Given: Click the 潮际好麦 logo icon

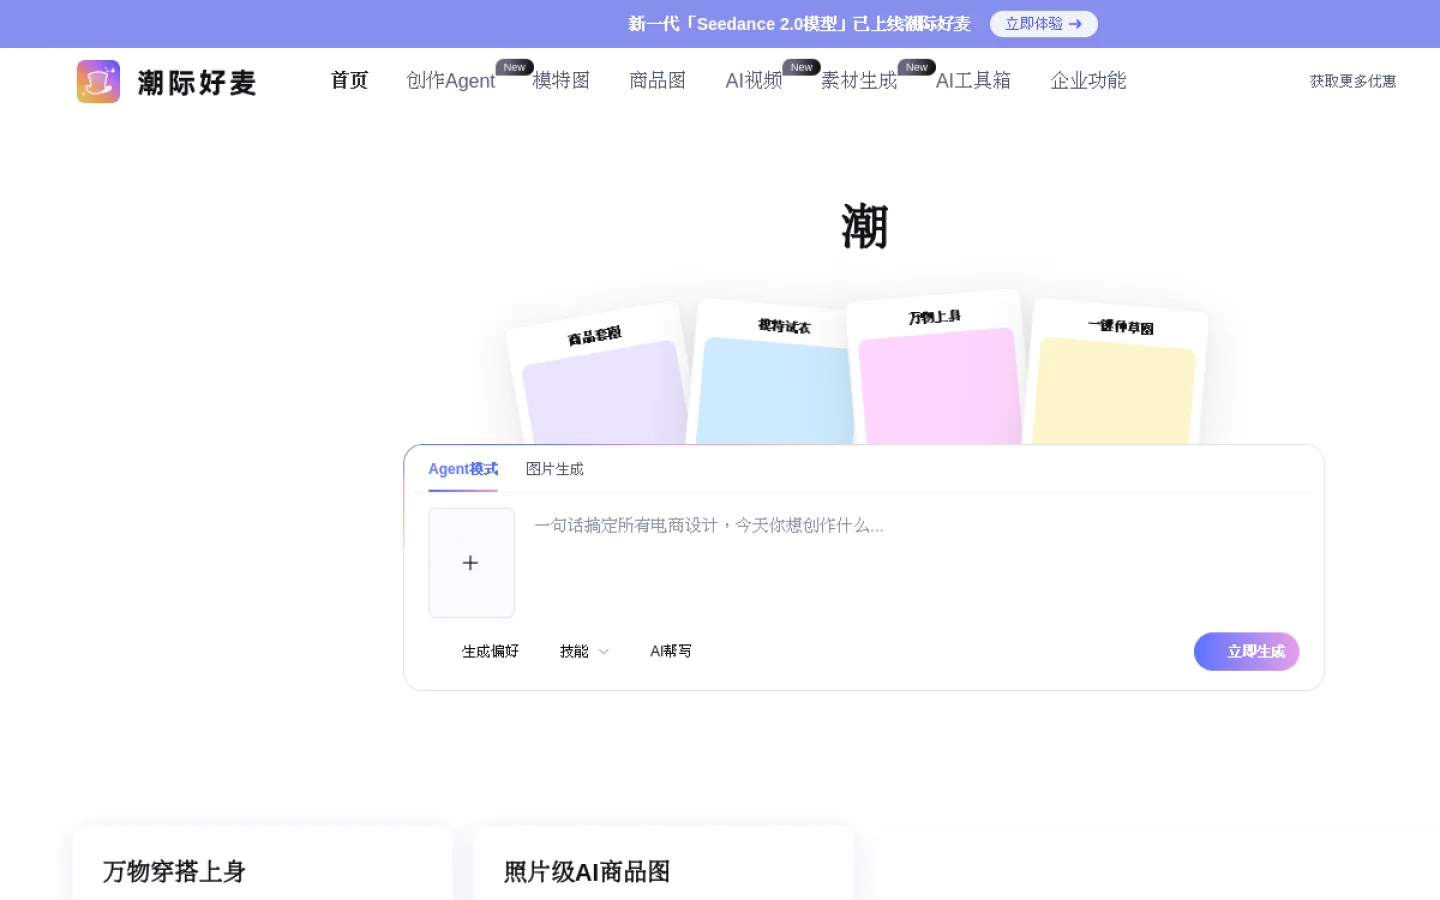Looking at the screenshot, I should point(98,81).
